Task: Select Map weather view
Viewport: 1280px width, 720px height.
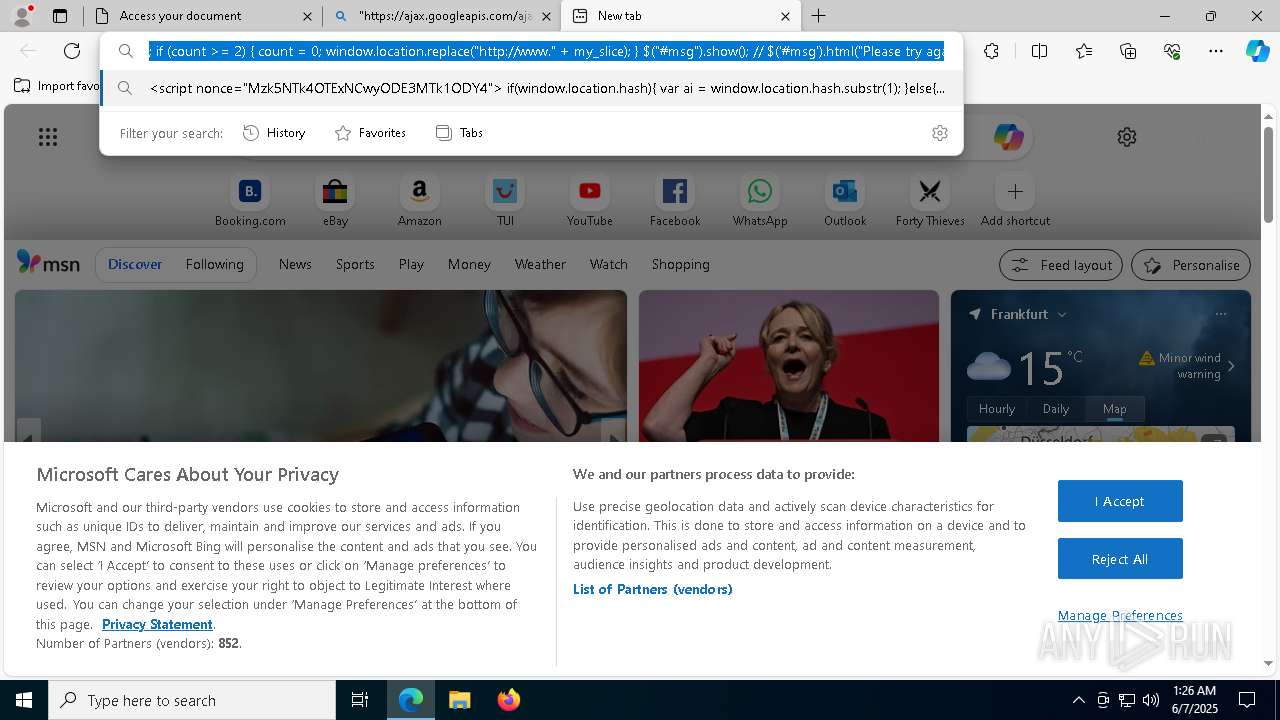Action: [1114, 408]
